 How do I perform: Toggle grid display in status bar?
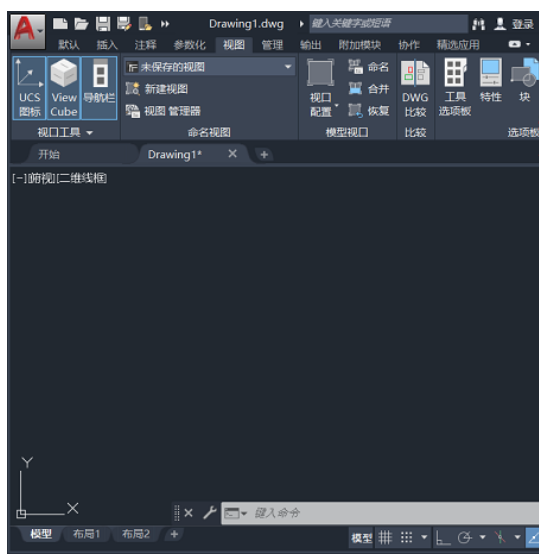click(x=385, y=538)
